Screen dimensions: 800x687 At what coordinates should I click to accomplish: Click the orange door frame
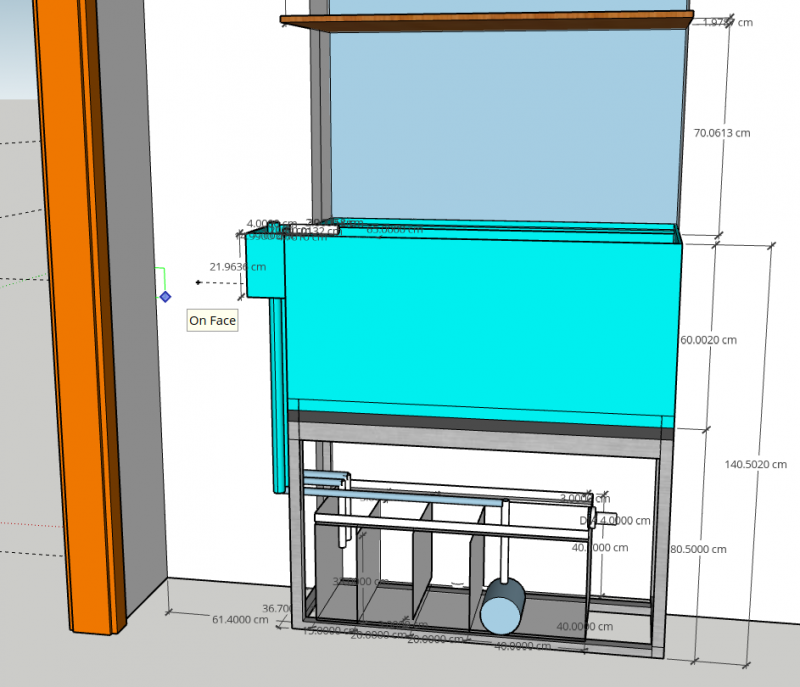click(x=80, y=316)
